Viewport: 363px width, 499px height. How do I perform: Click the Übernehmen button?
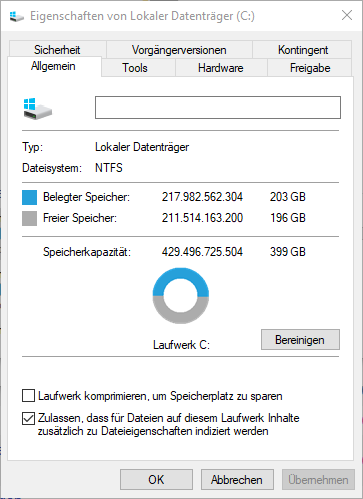[318, 480]
